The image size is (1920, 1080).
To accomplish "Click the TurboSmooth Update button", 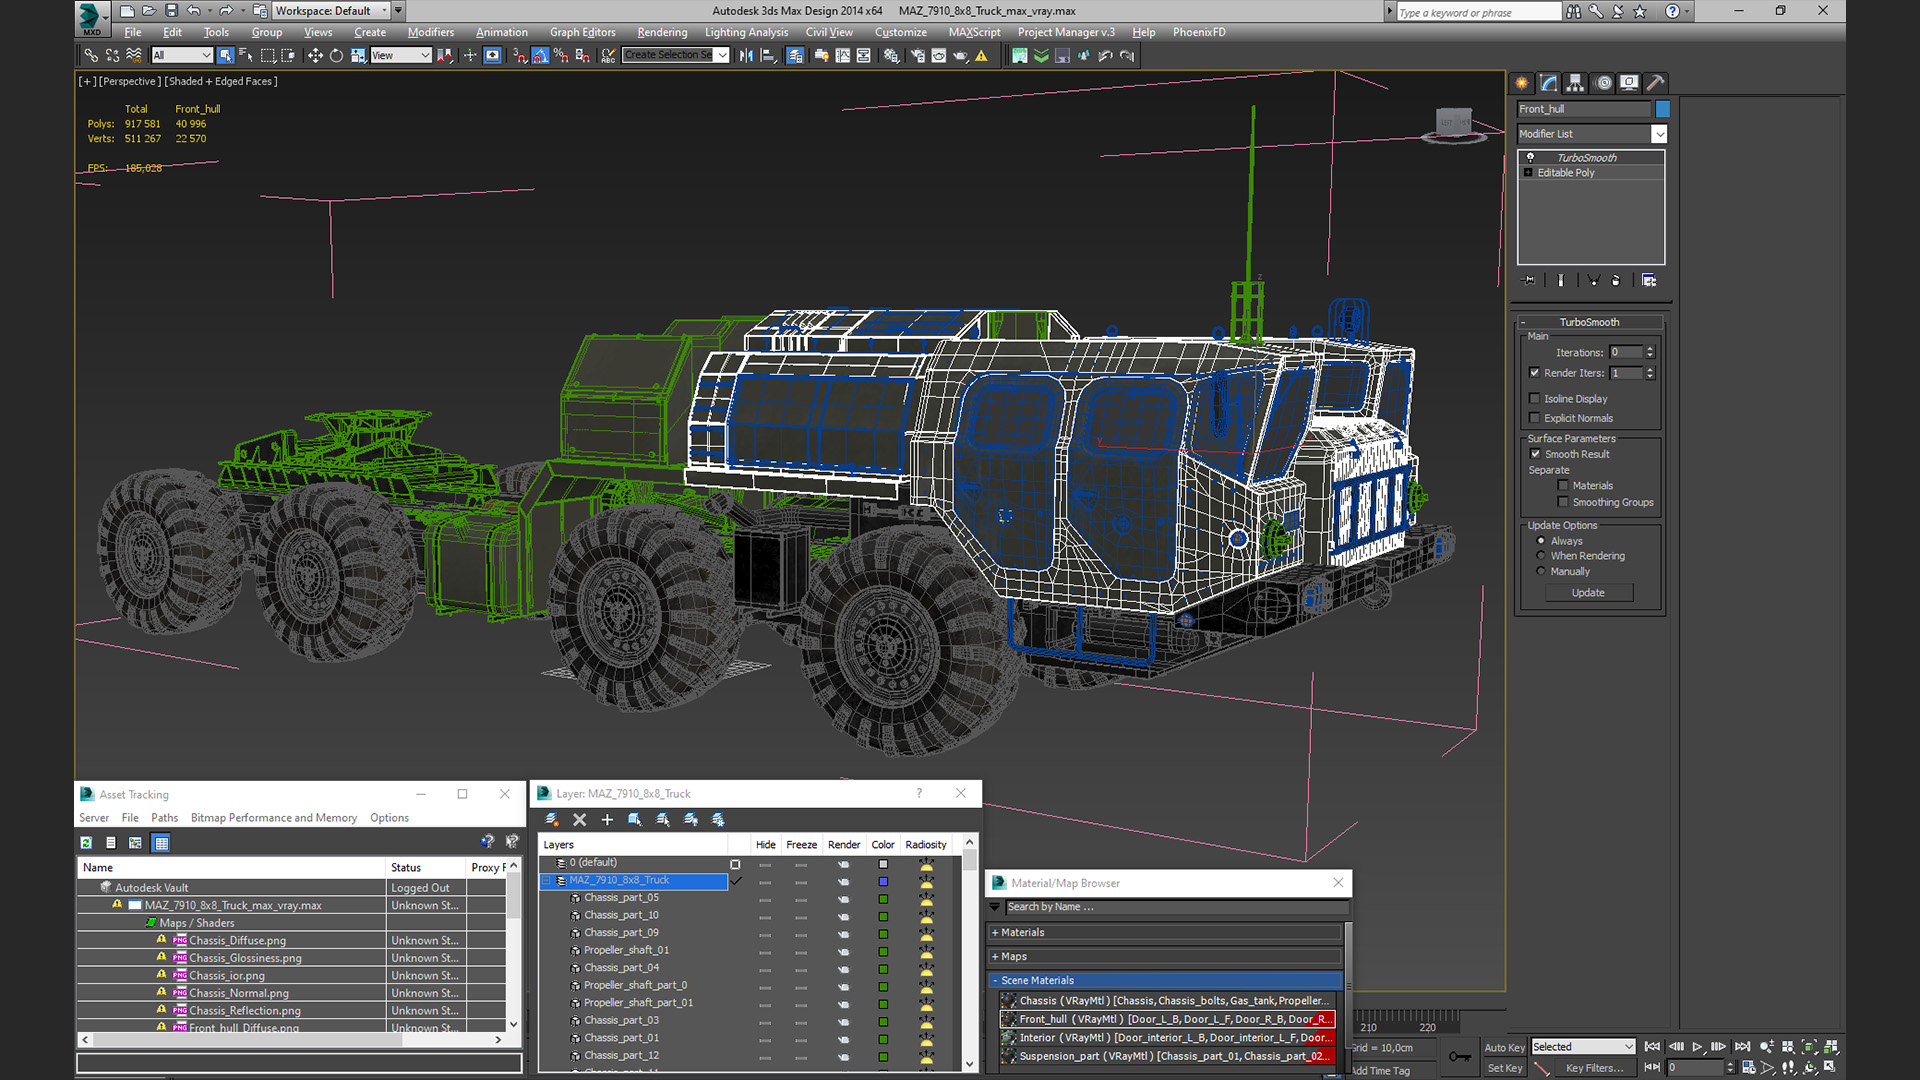I will tap(1588, 593).
